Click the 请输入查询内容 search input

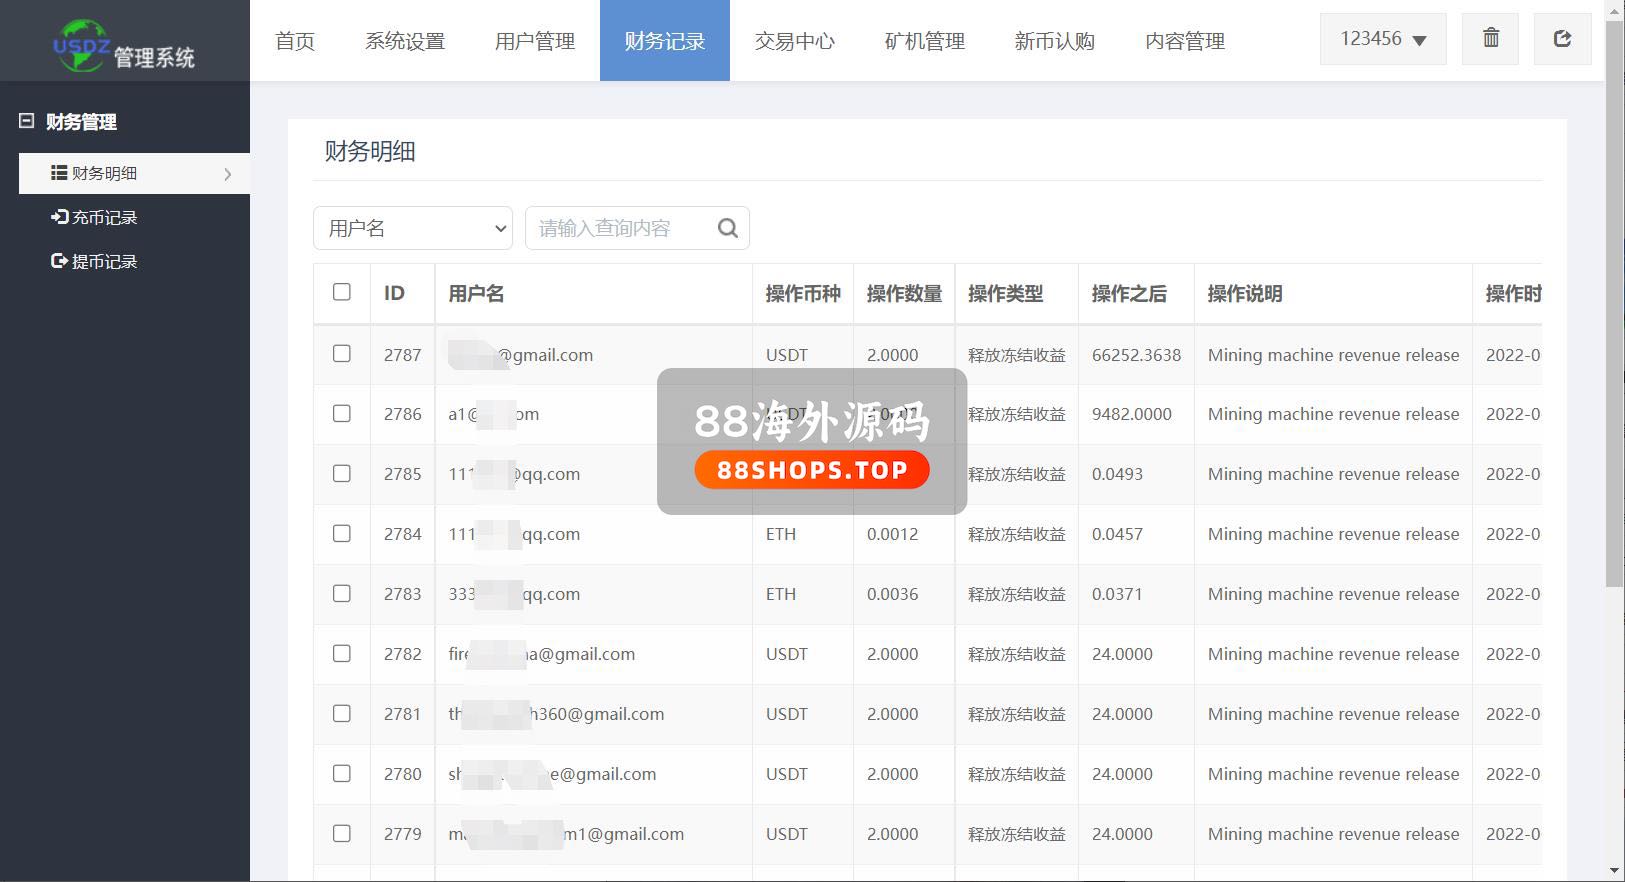click(620, 229)
